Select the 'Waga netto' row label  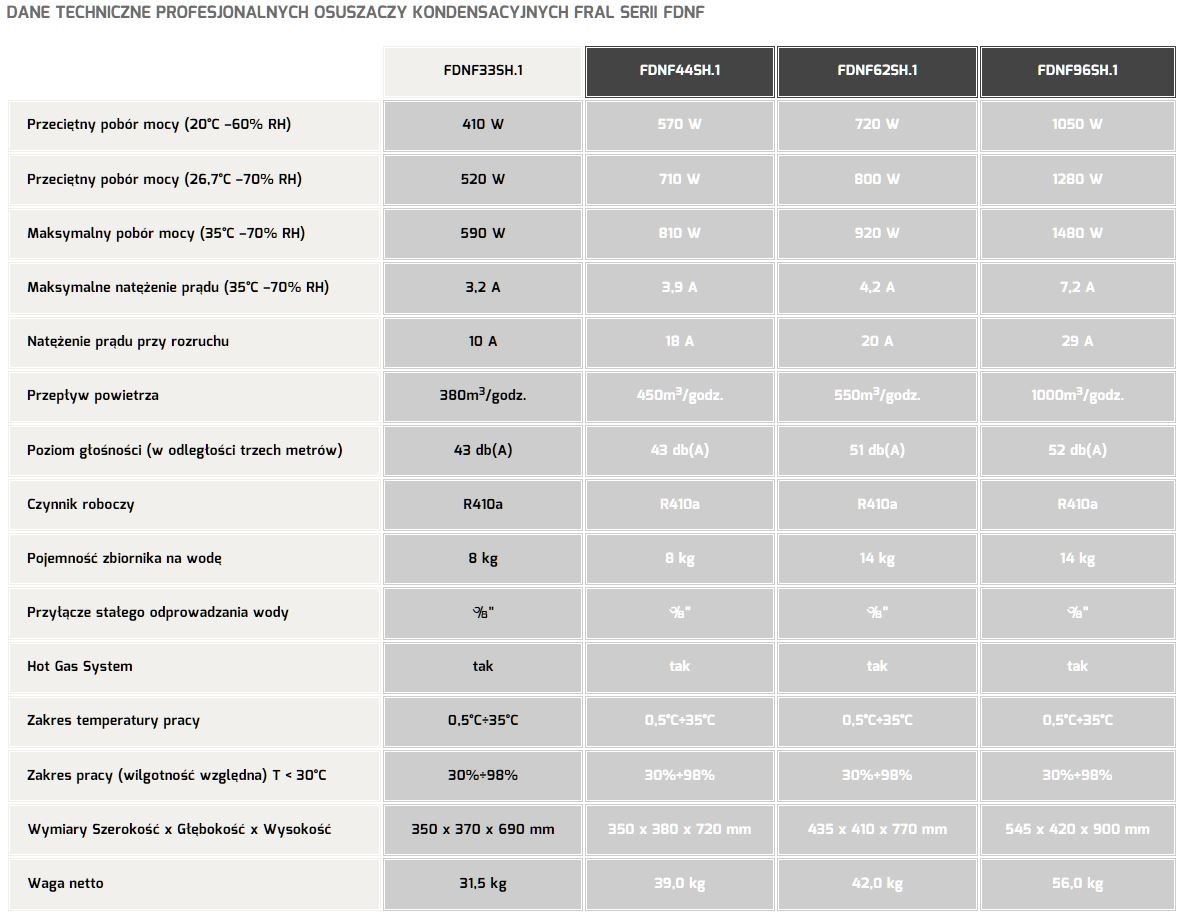65,883
